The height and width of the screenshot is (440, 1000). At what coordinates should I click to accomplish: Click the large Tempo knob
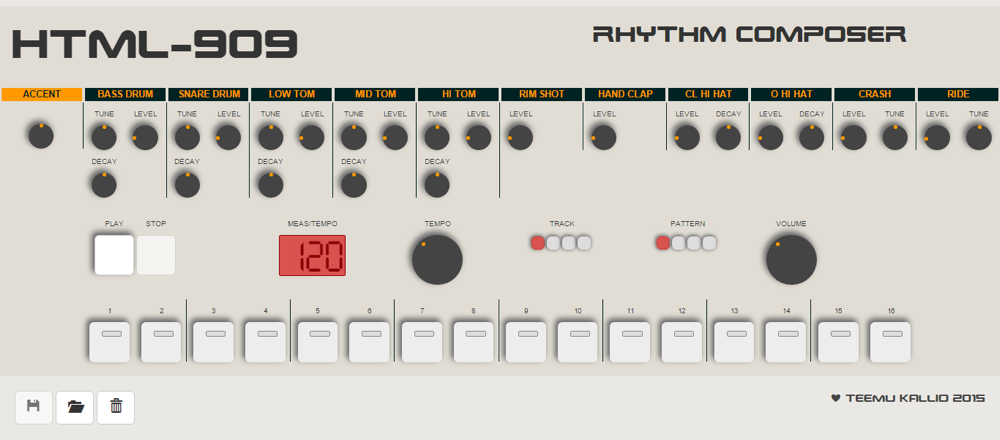point(437,259)
